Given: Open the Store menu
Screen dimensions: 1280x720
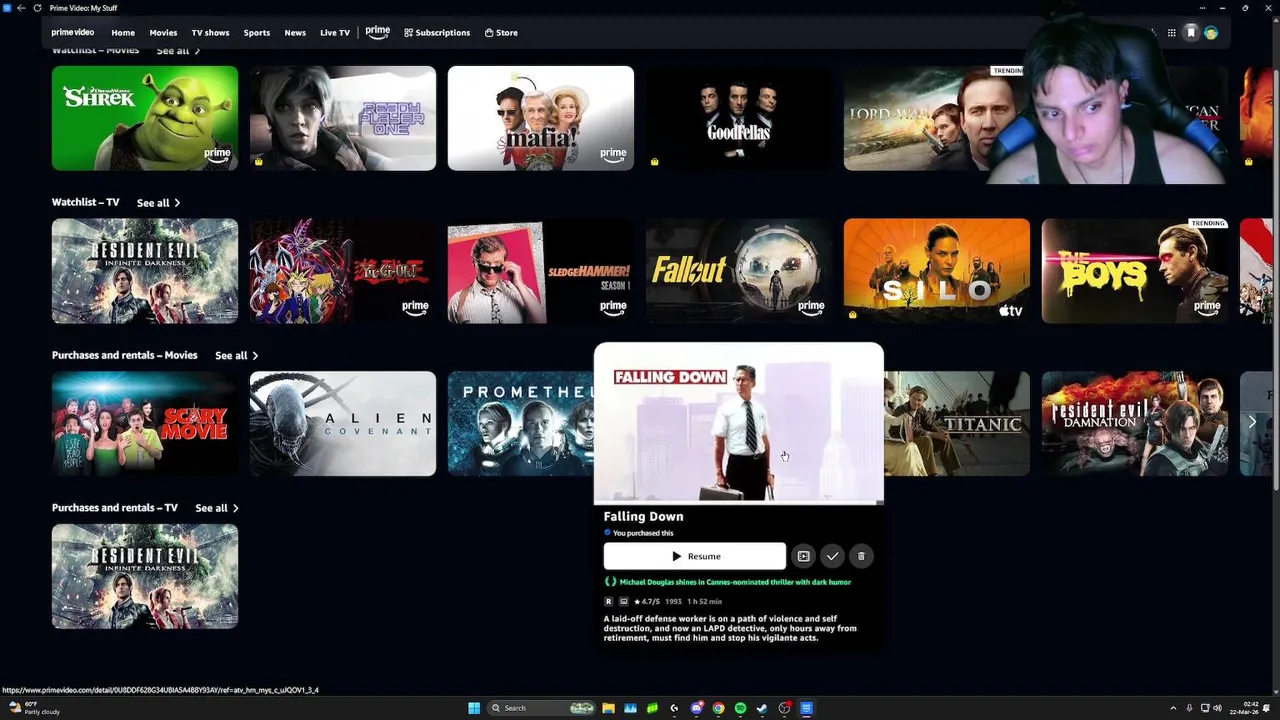Looking at the screenshot, I should (x=501, y=33).
